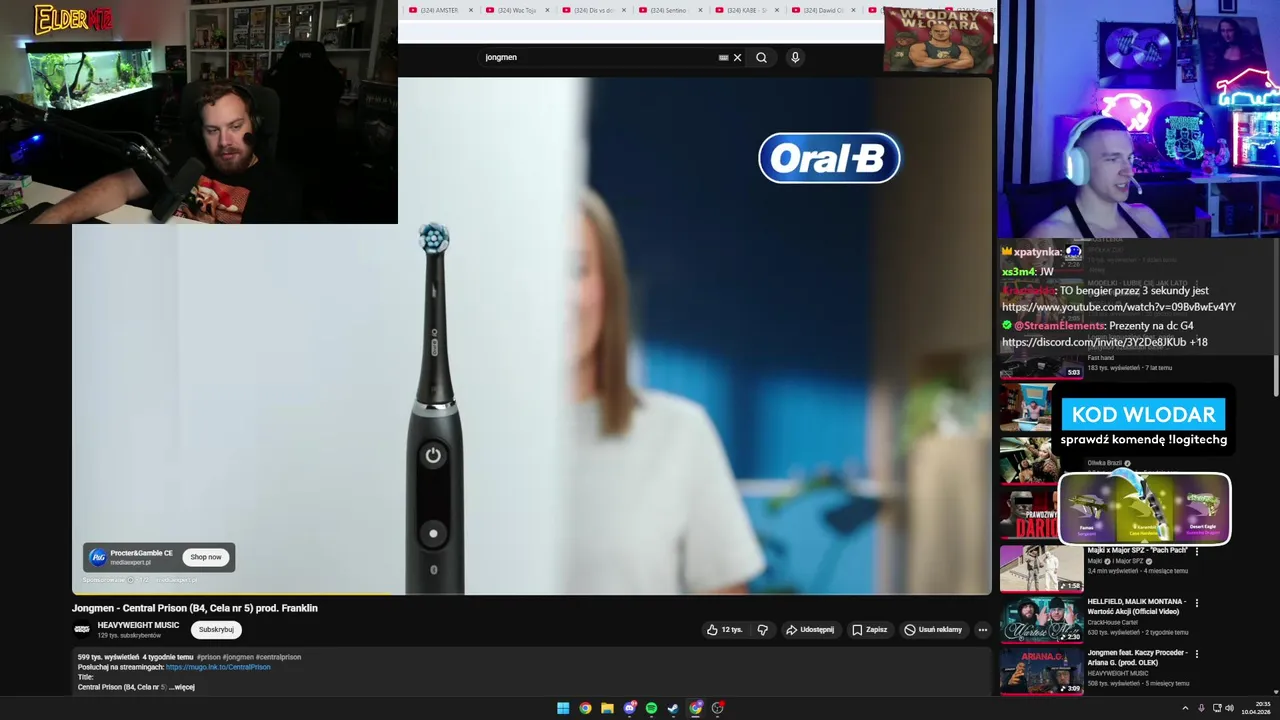The image size is (1280, 720).
Task: Open HEAVYWEIGHT MUSIC channel avatar
Action: tap(82, 630)
